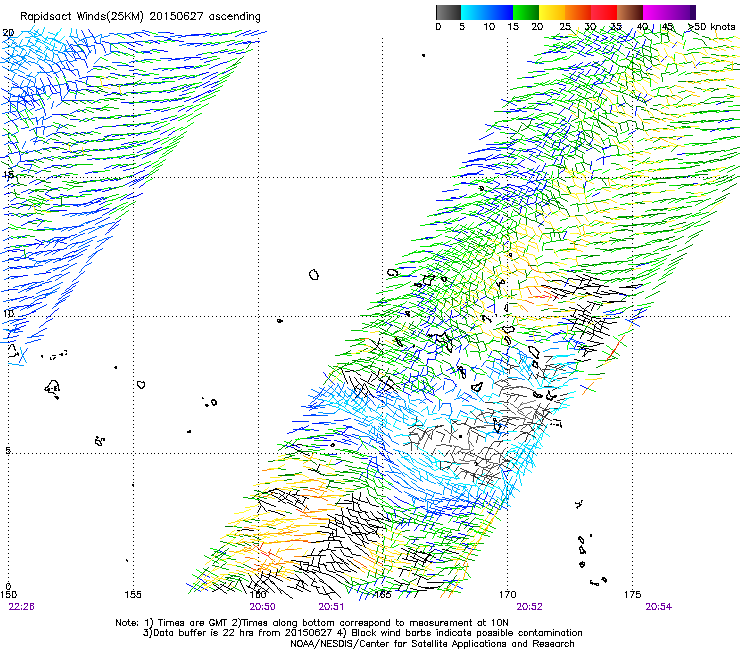Click the longitude '175' axis label
This screenshot has height=650, width=740.
(x=632, y=594)
